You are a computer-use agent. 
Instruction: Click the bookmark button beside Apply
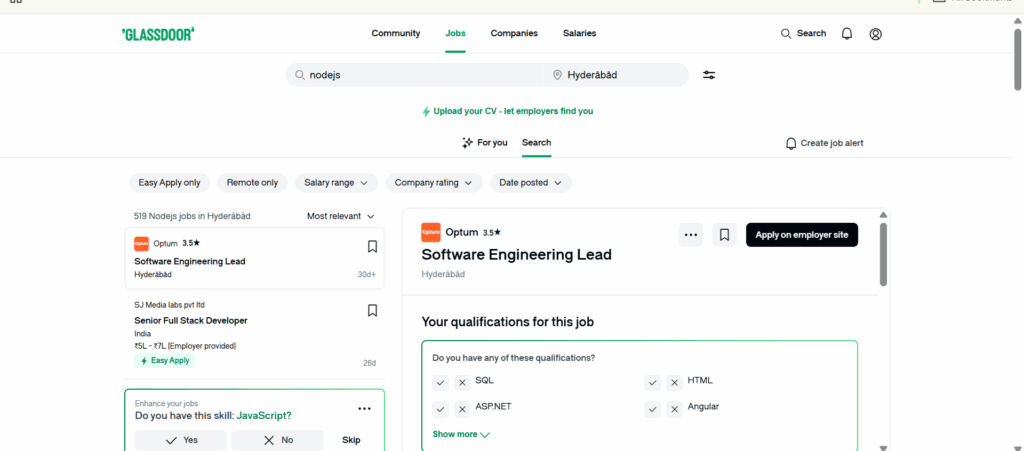(x=725, y=235)
